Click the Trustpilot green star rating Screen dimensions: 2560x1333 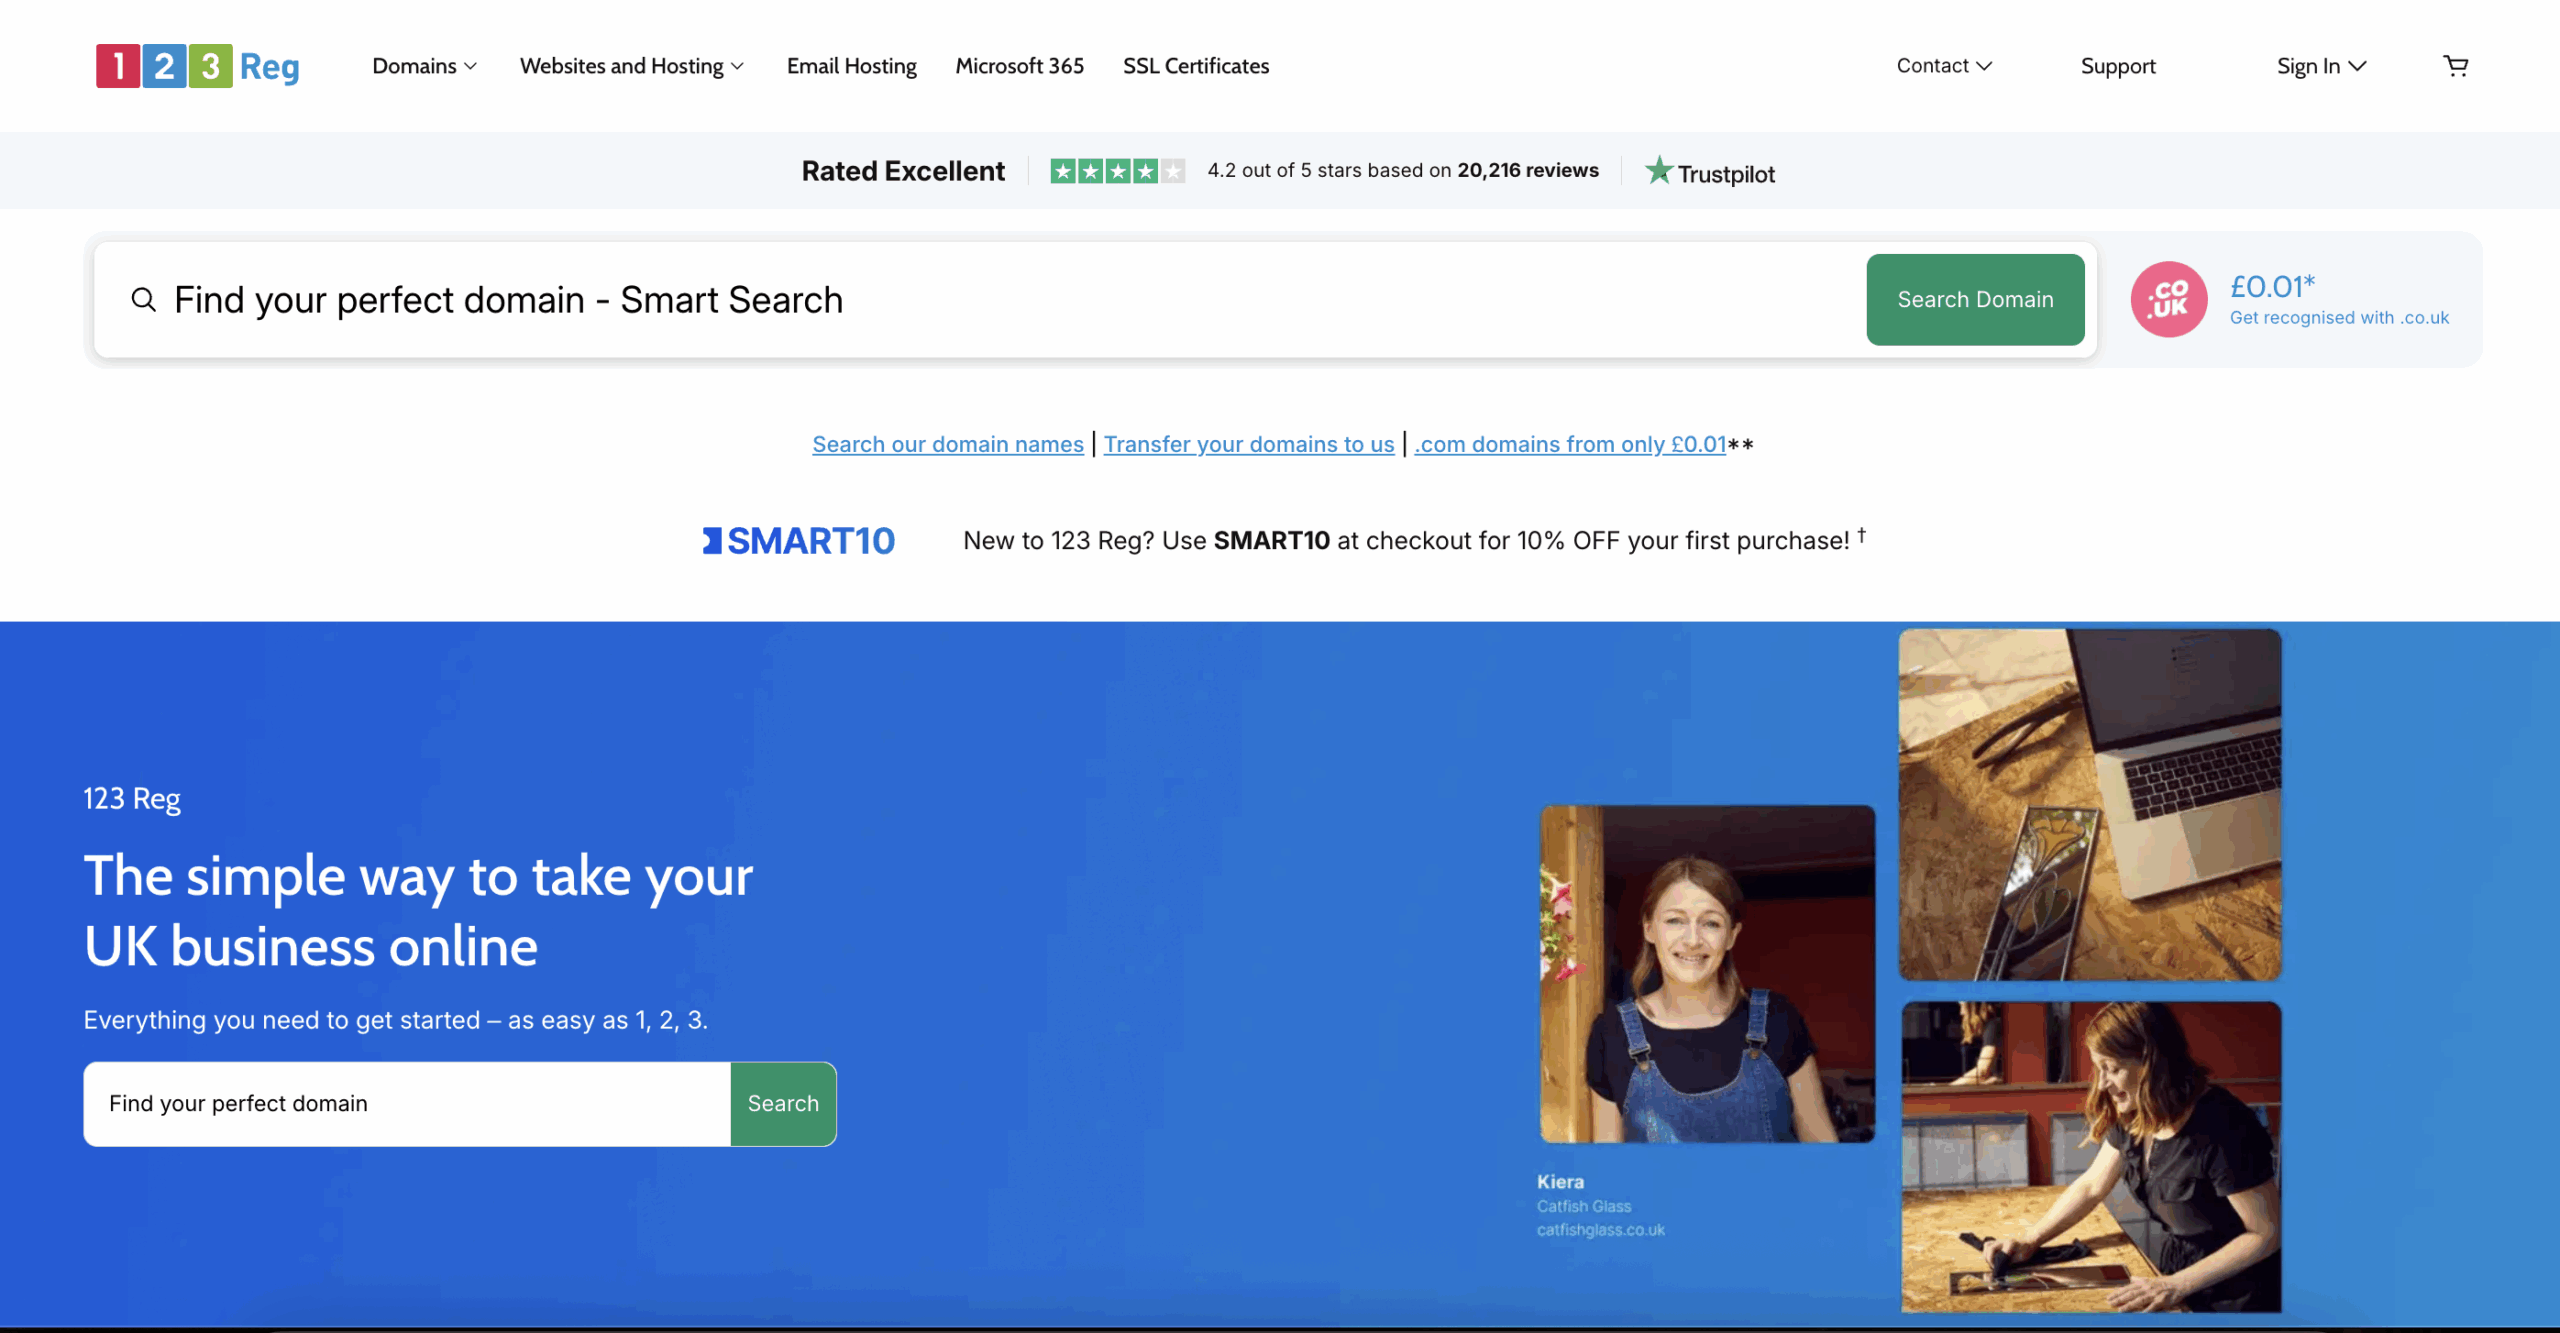(x=1117, y=171)
